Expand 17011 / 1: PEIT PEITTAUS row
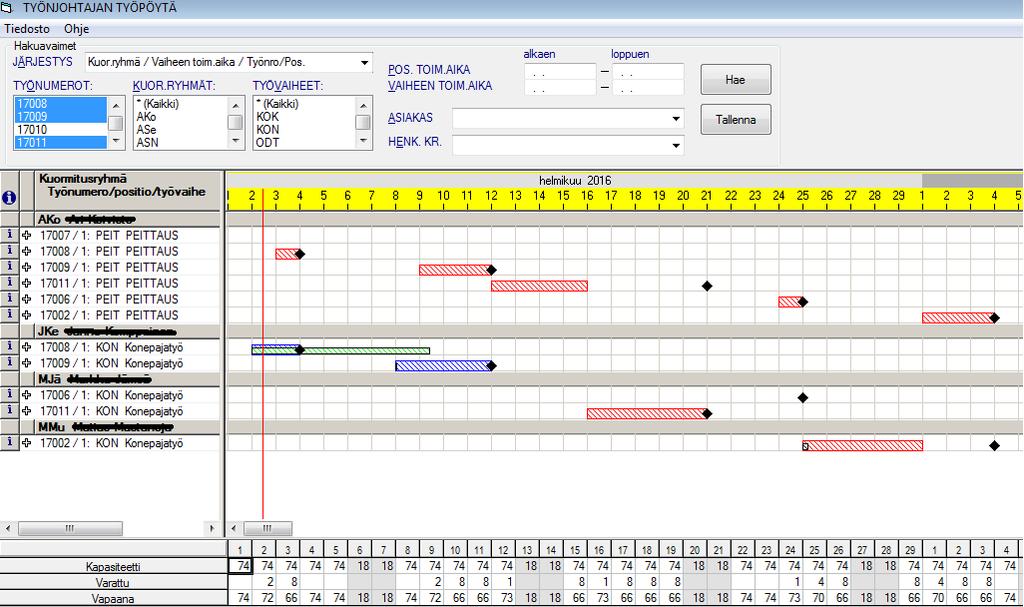 27,283
